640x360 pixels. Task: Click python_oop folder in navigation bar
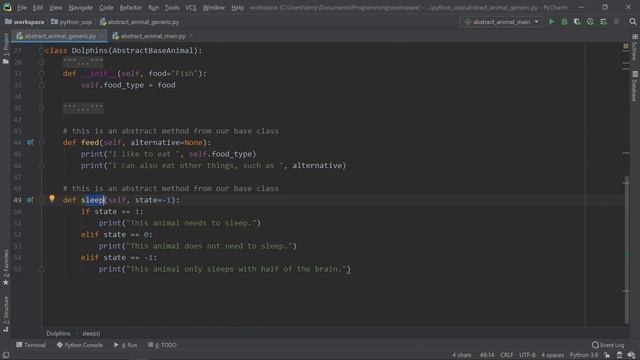point(72,22)
